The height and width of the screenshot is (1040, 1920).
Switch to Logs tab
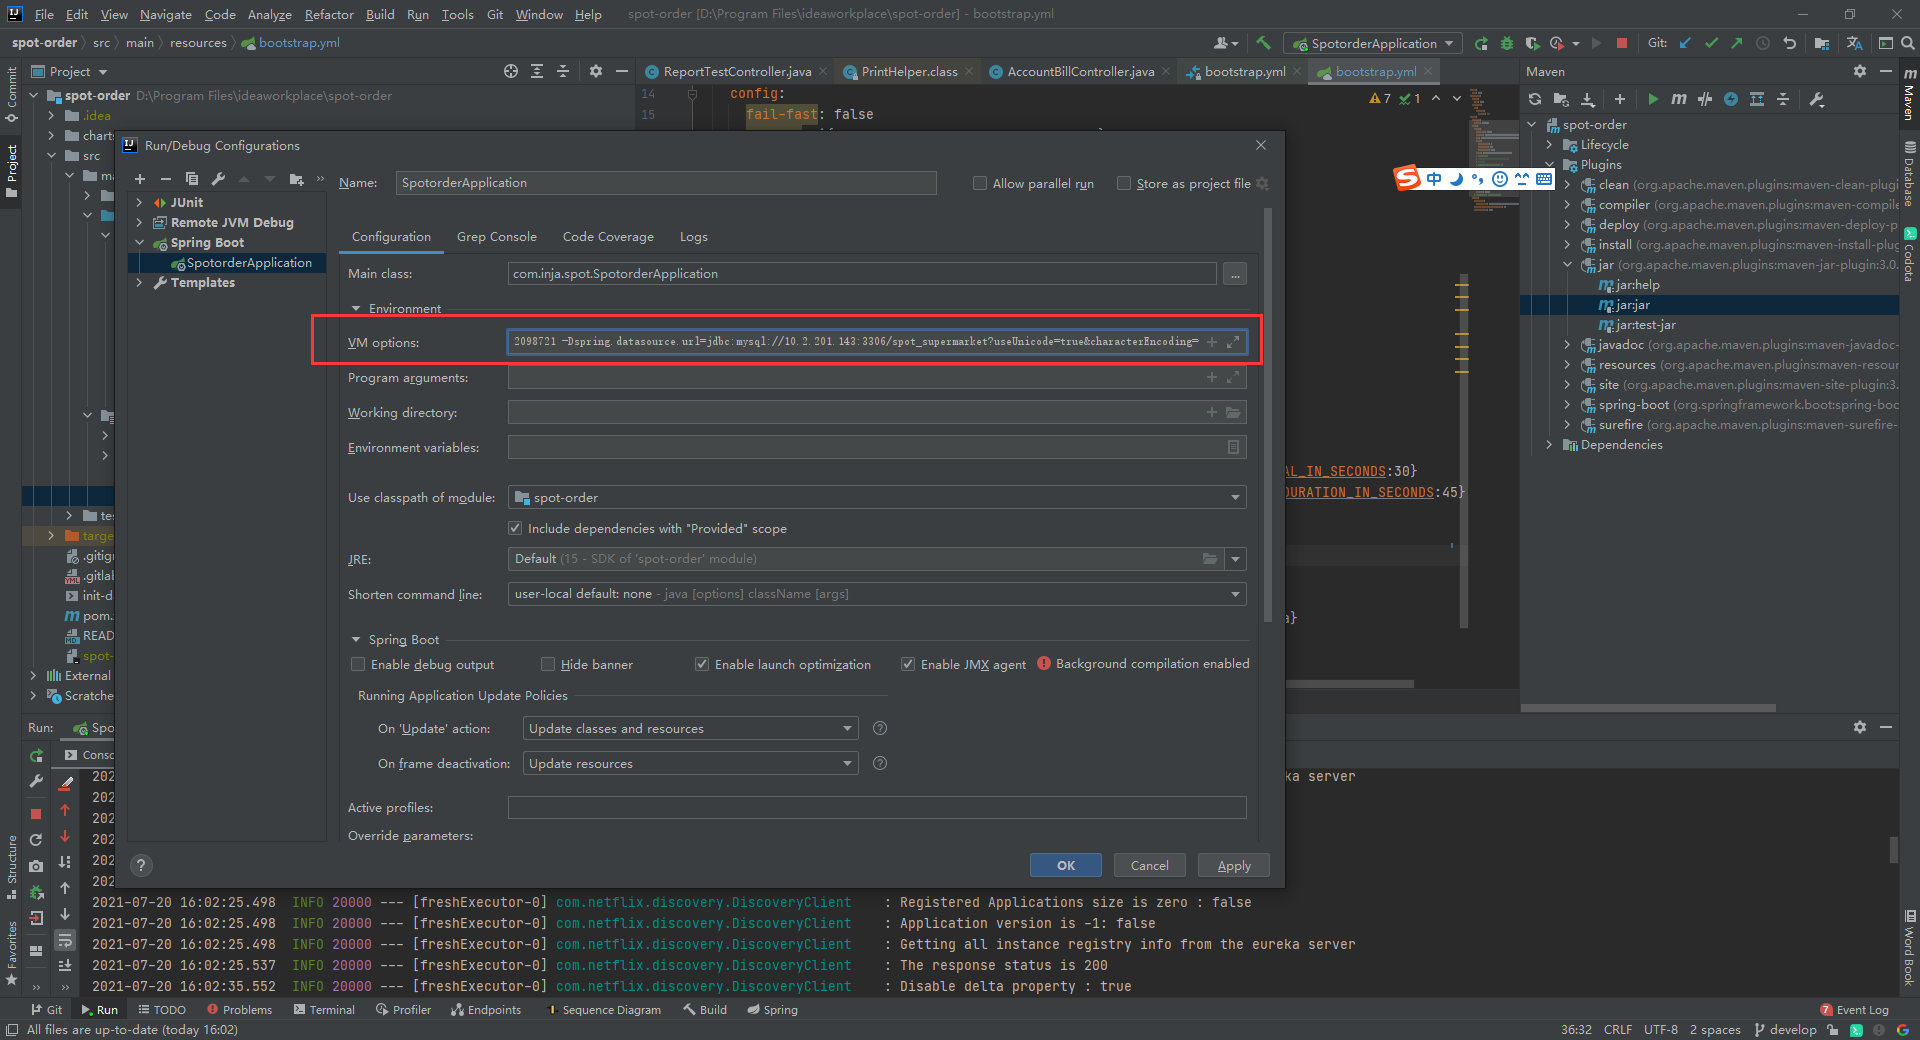point(693,237)
